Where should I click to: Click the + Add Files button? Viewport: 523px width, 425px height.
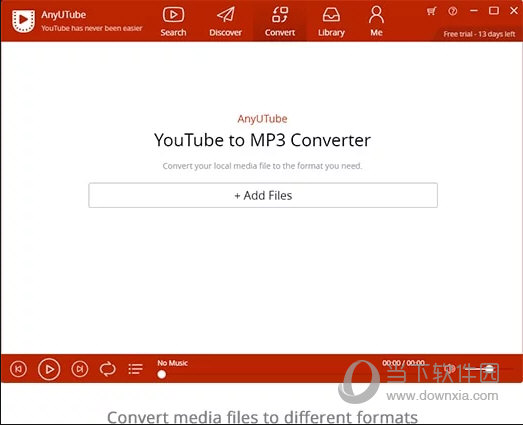263,195
